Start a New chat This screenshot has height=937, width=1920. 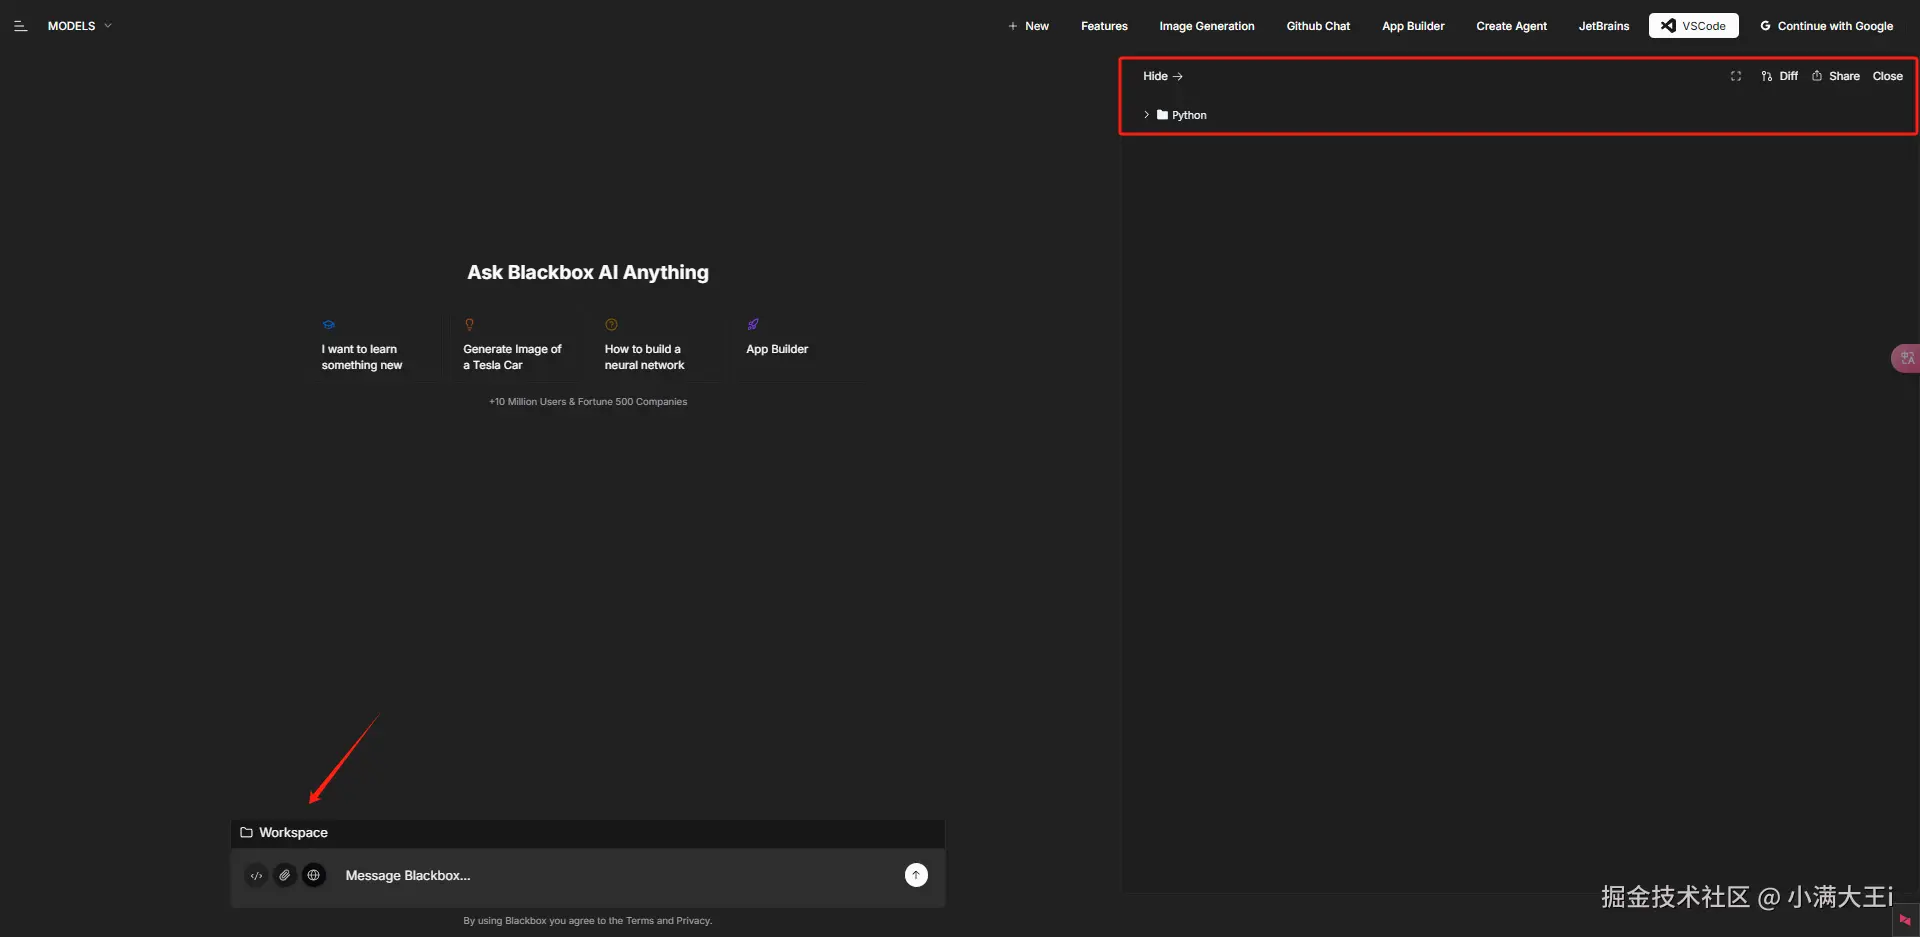[x=1028, y=26]
